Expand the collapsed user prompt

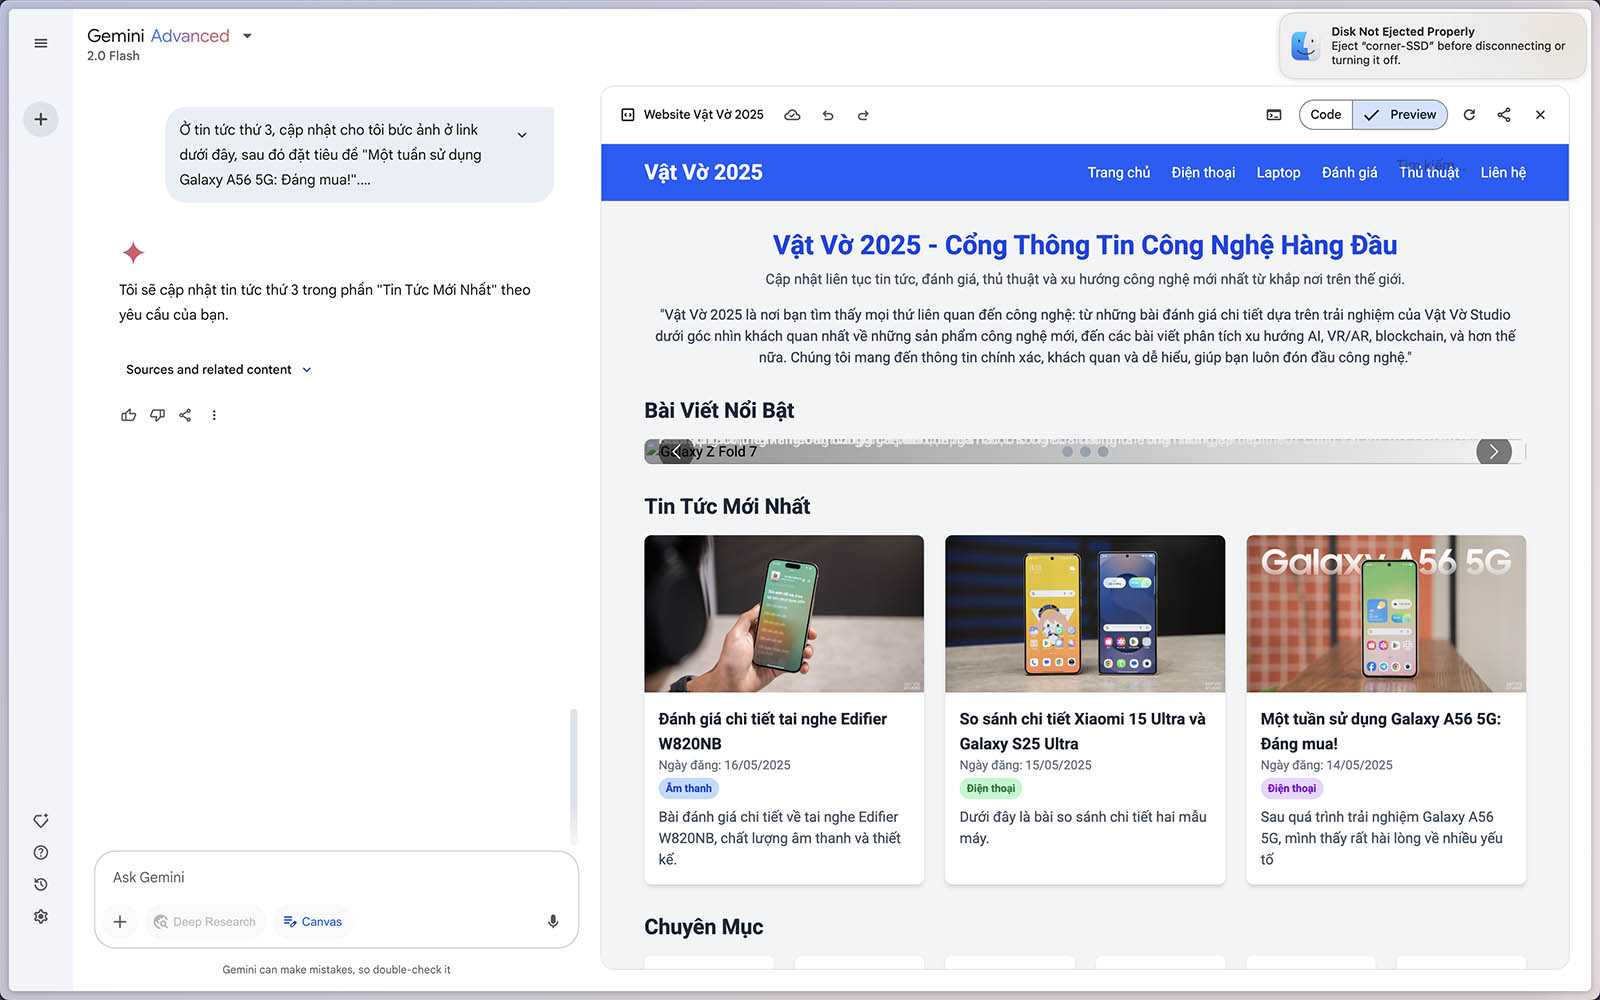tap(522, 135)
